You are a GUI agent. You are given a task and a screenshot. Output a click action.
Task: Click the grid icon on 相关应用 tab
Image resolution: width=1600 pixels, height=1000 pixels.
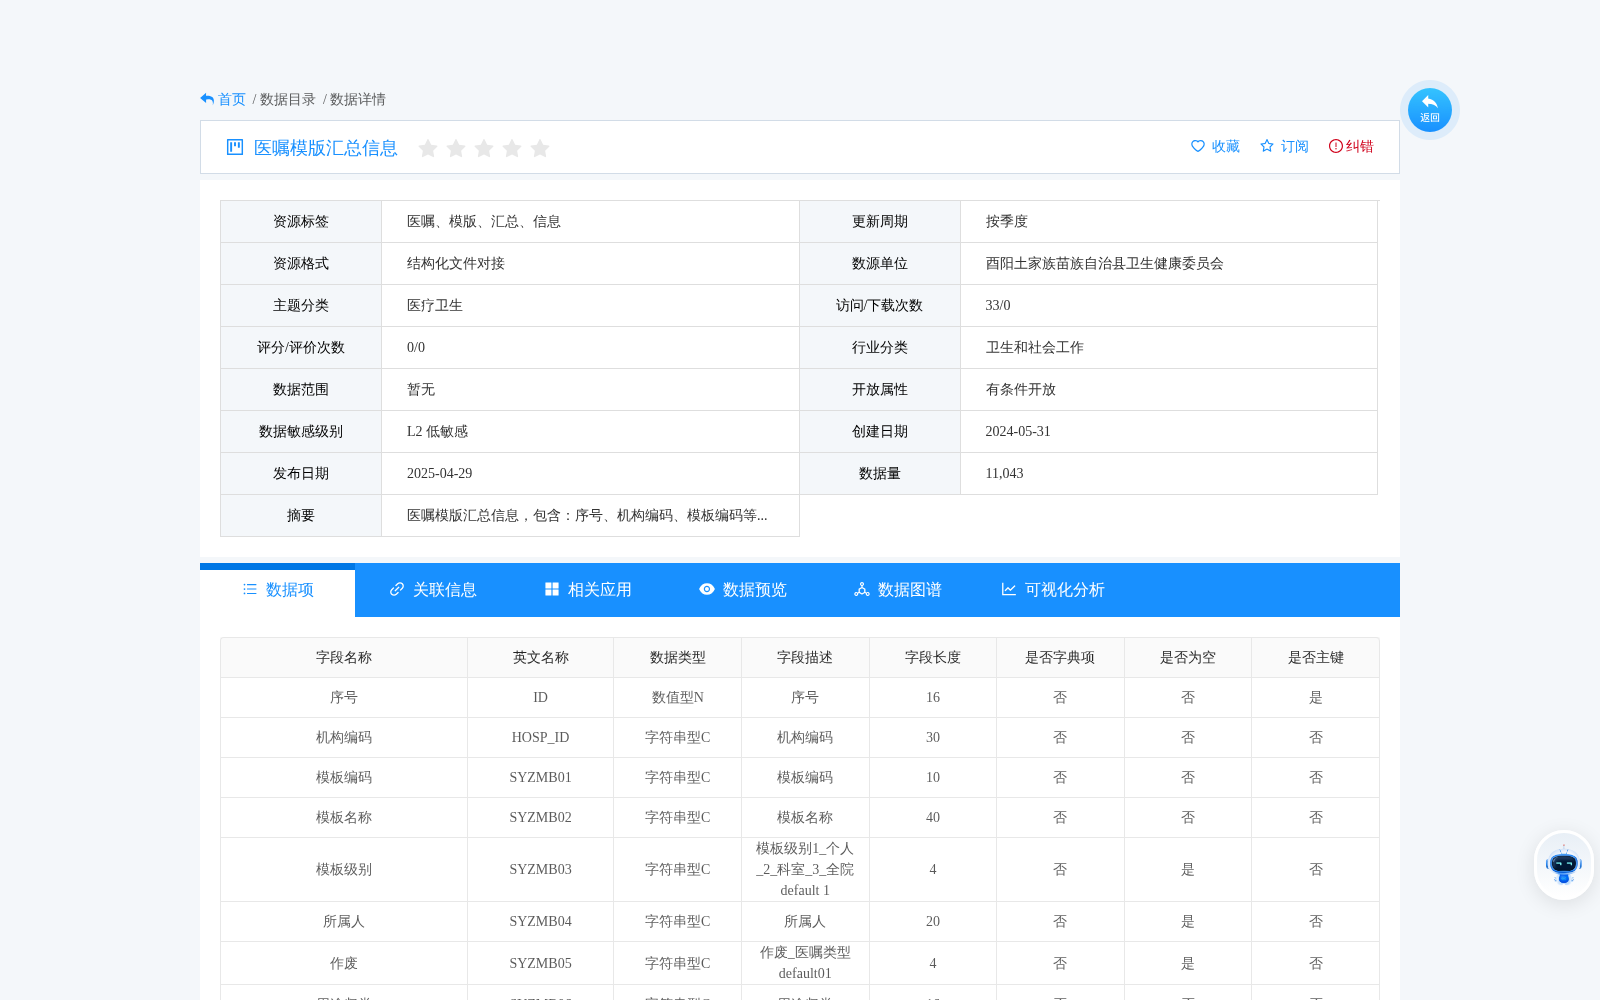(552, 589)
